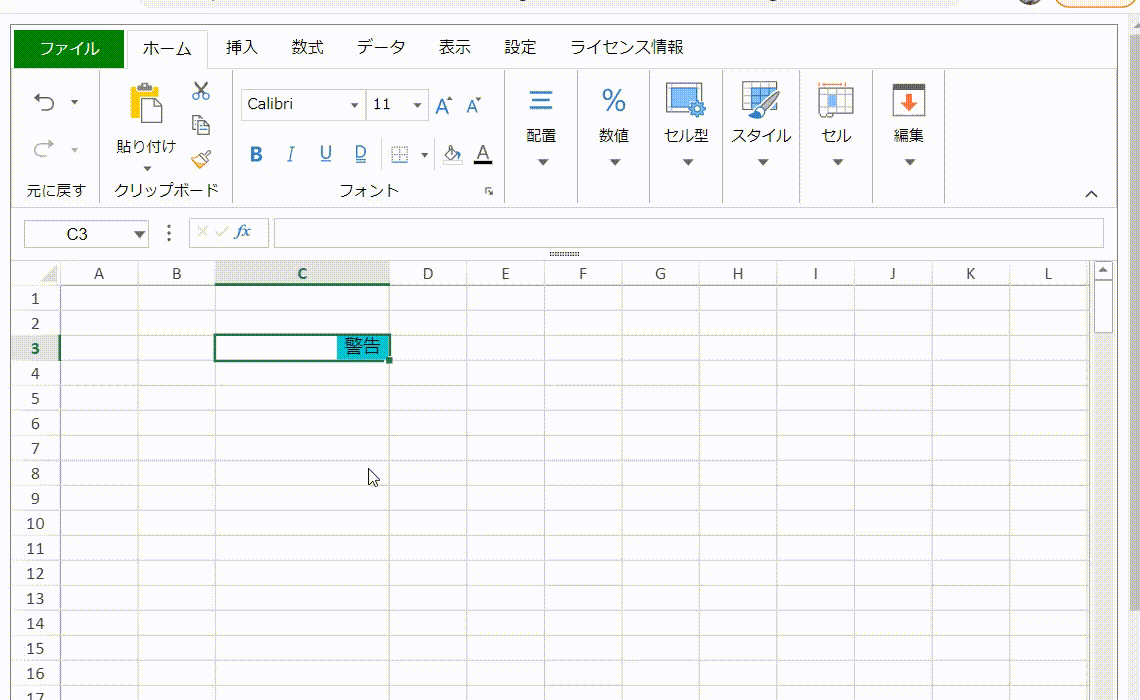
Task: Click the formula bar input field
Action: (688, 233)
